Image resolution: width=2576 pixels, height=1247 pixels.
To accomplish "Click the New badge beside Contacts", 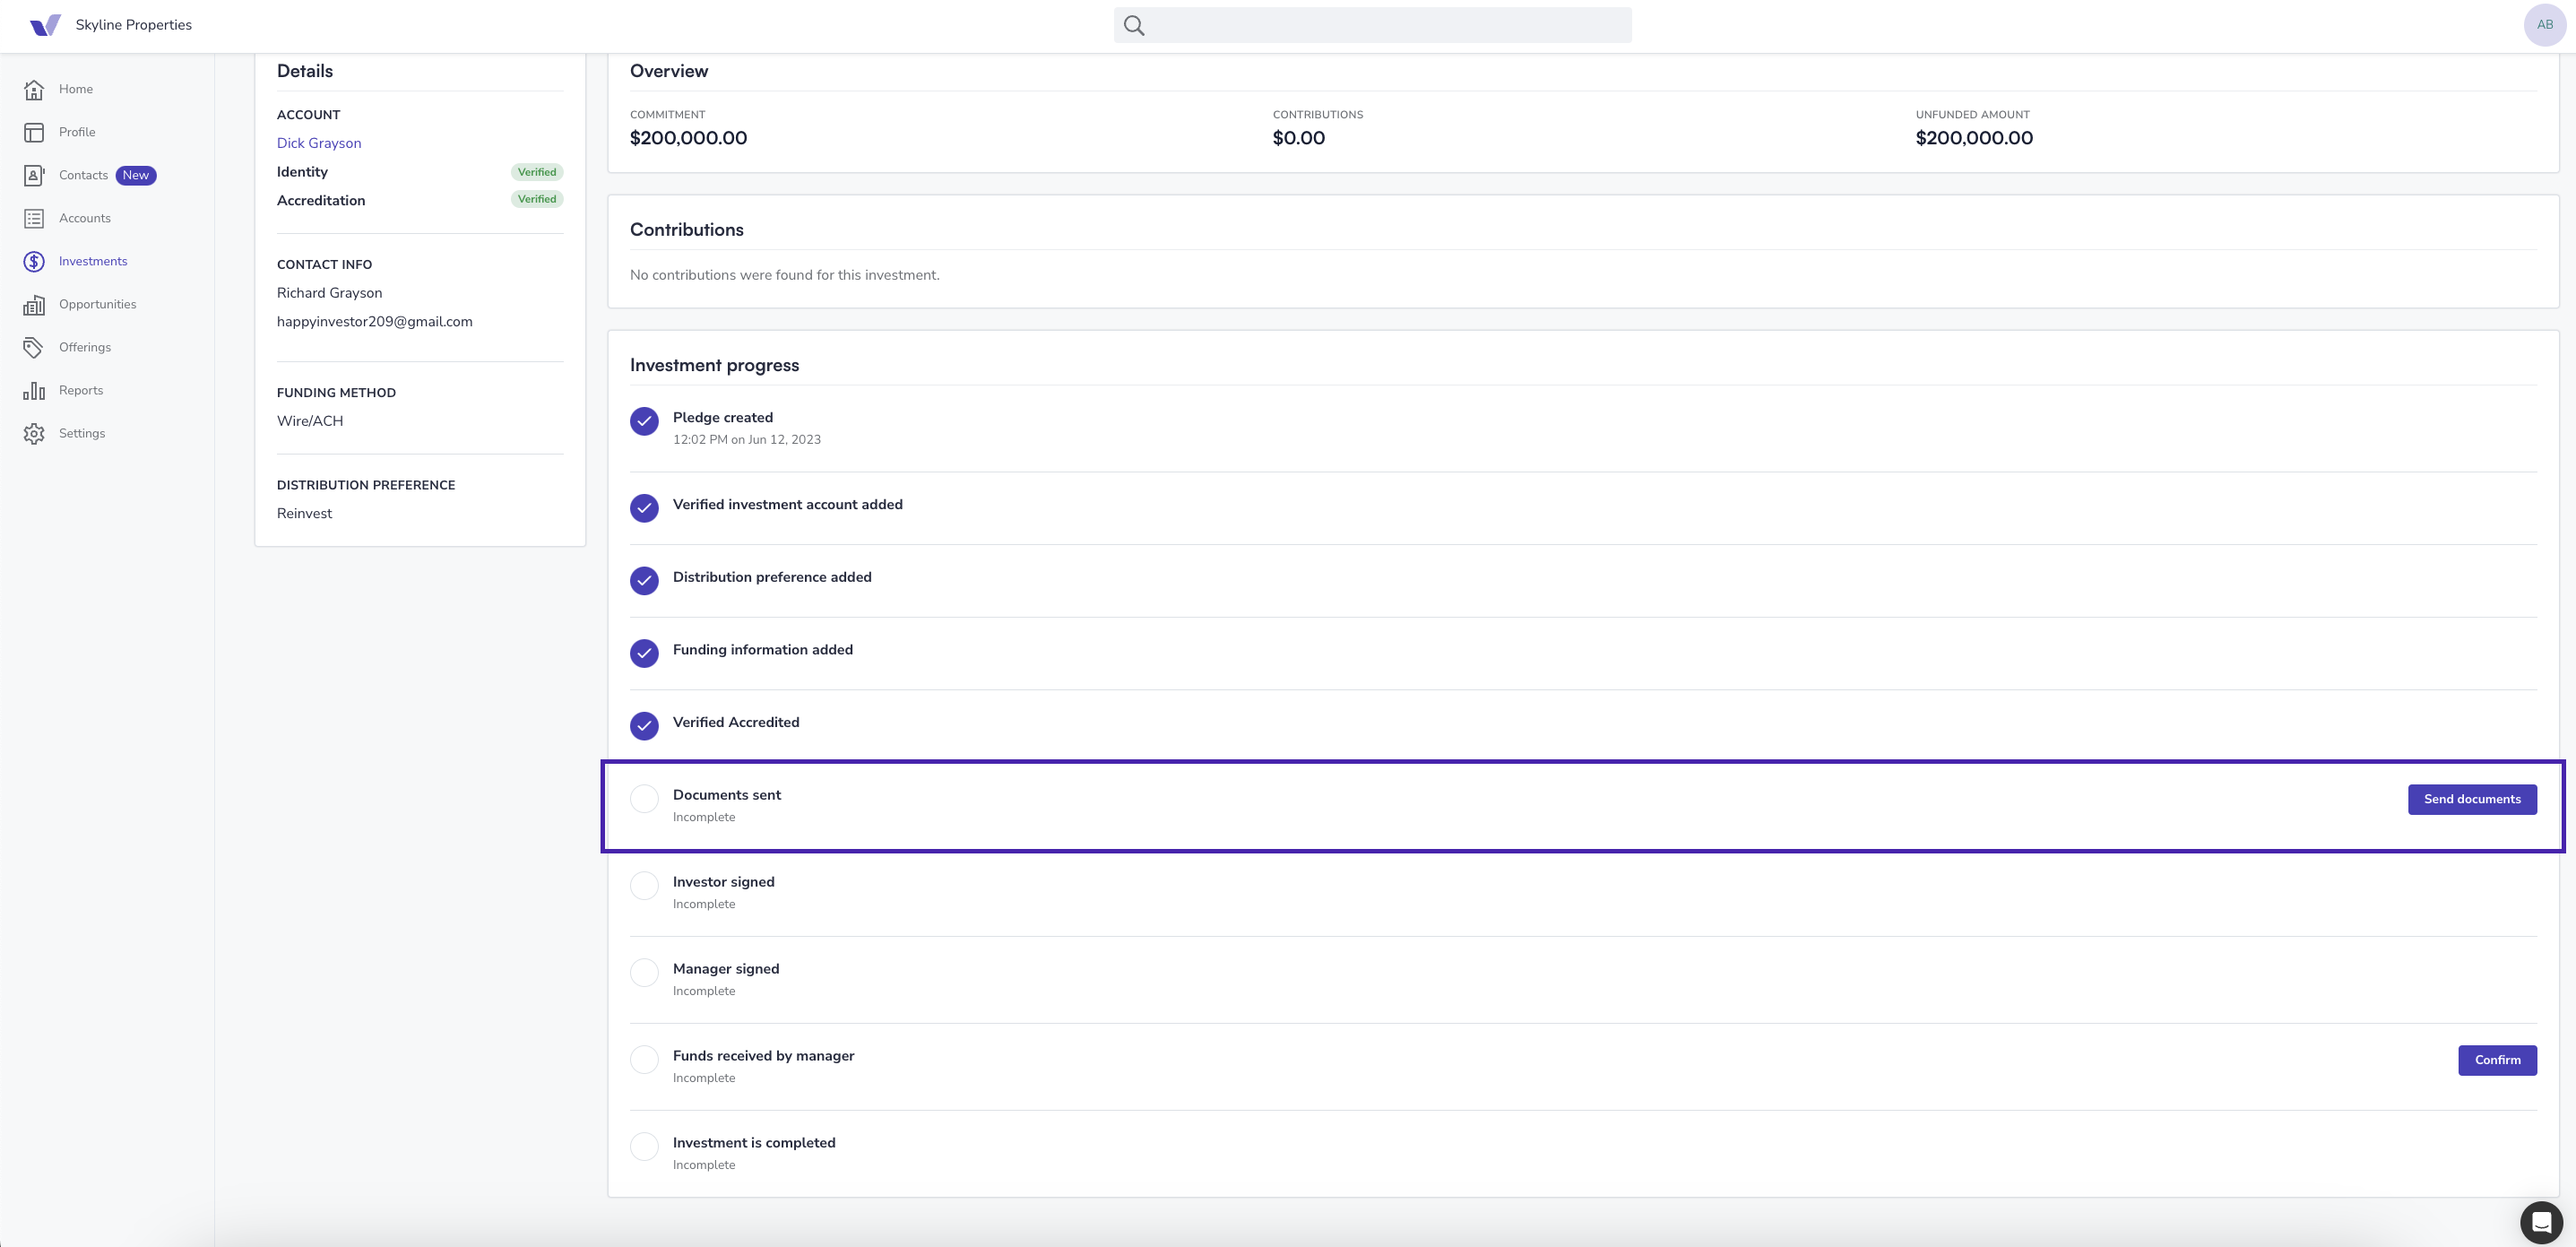I will (136, 176).
